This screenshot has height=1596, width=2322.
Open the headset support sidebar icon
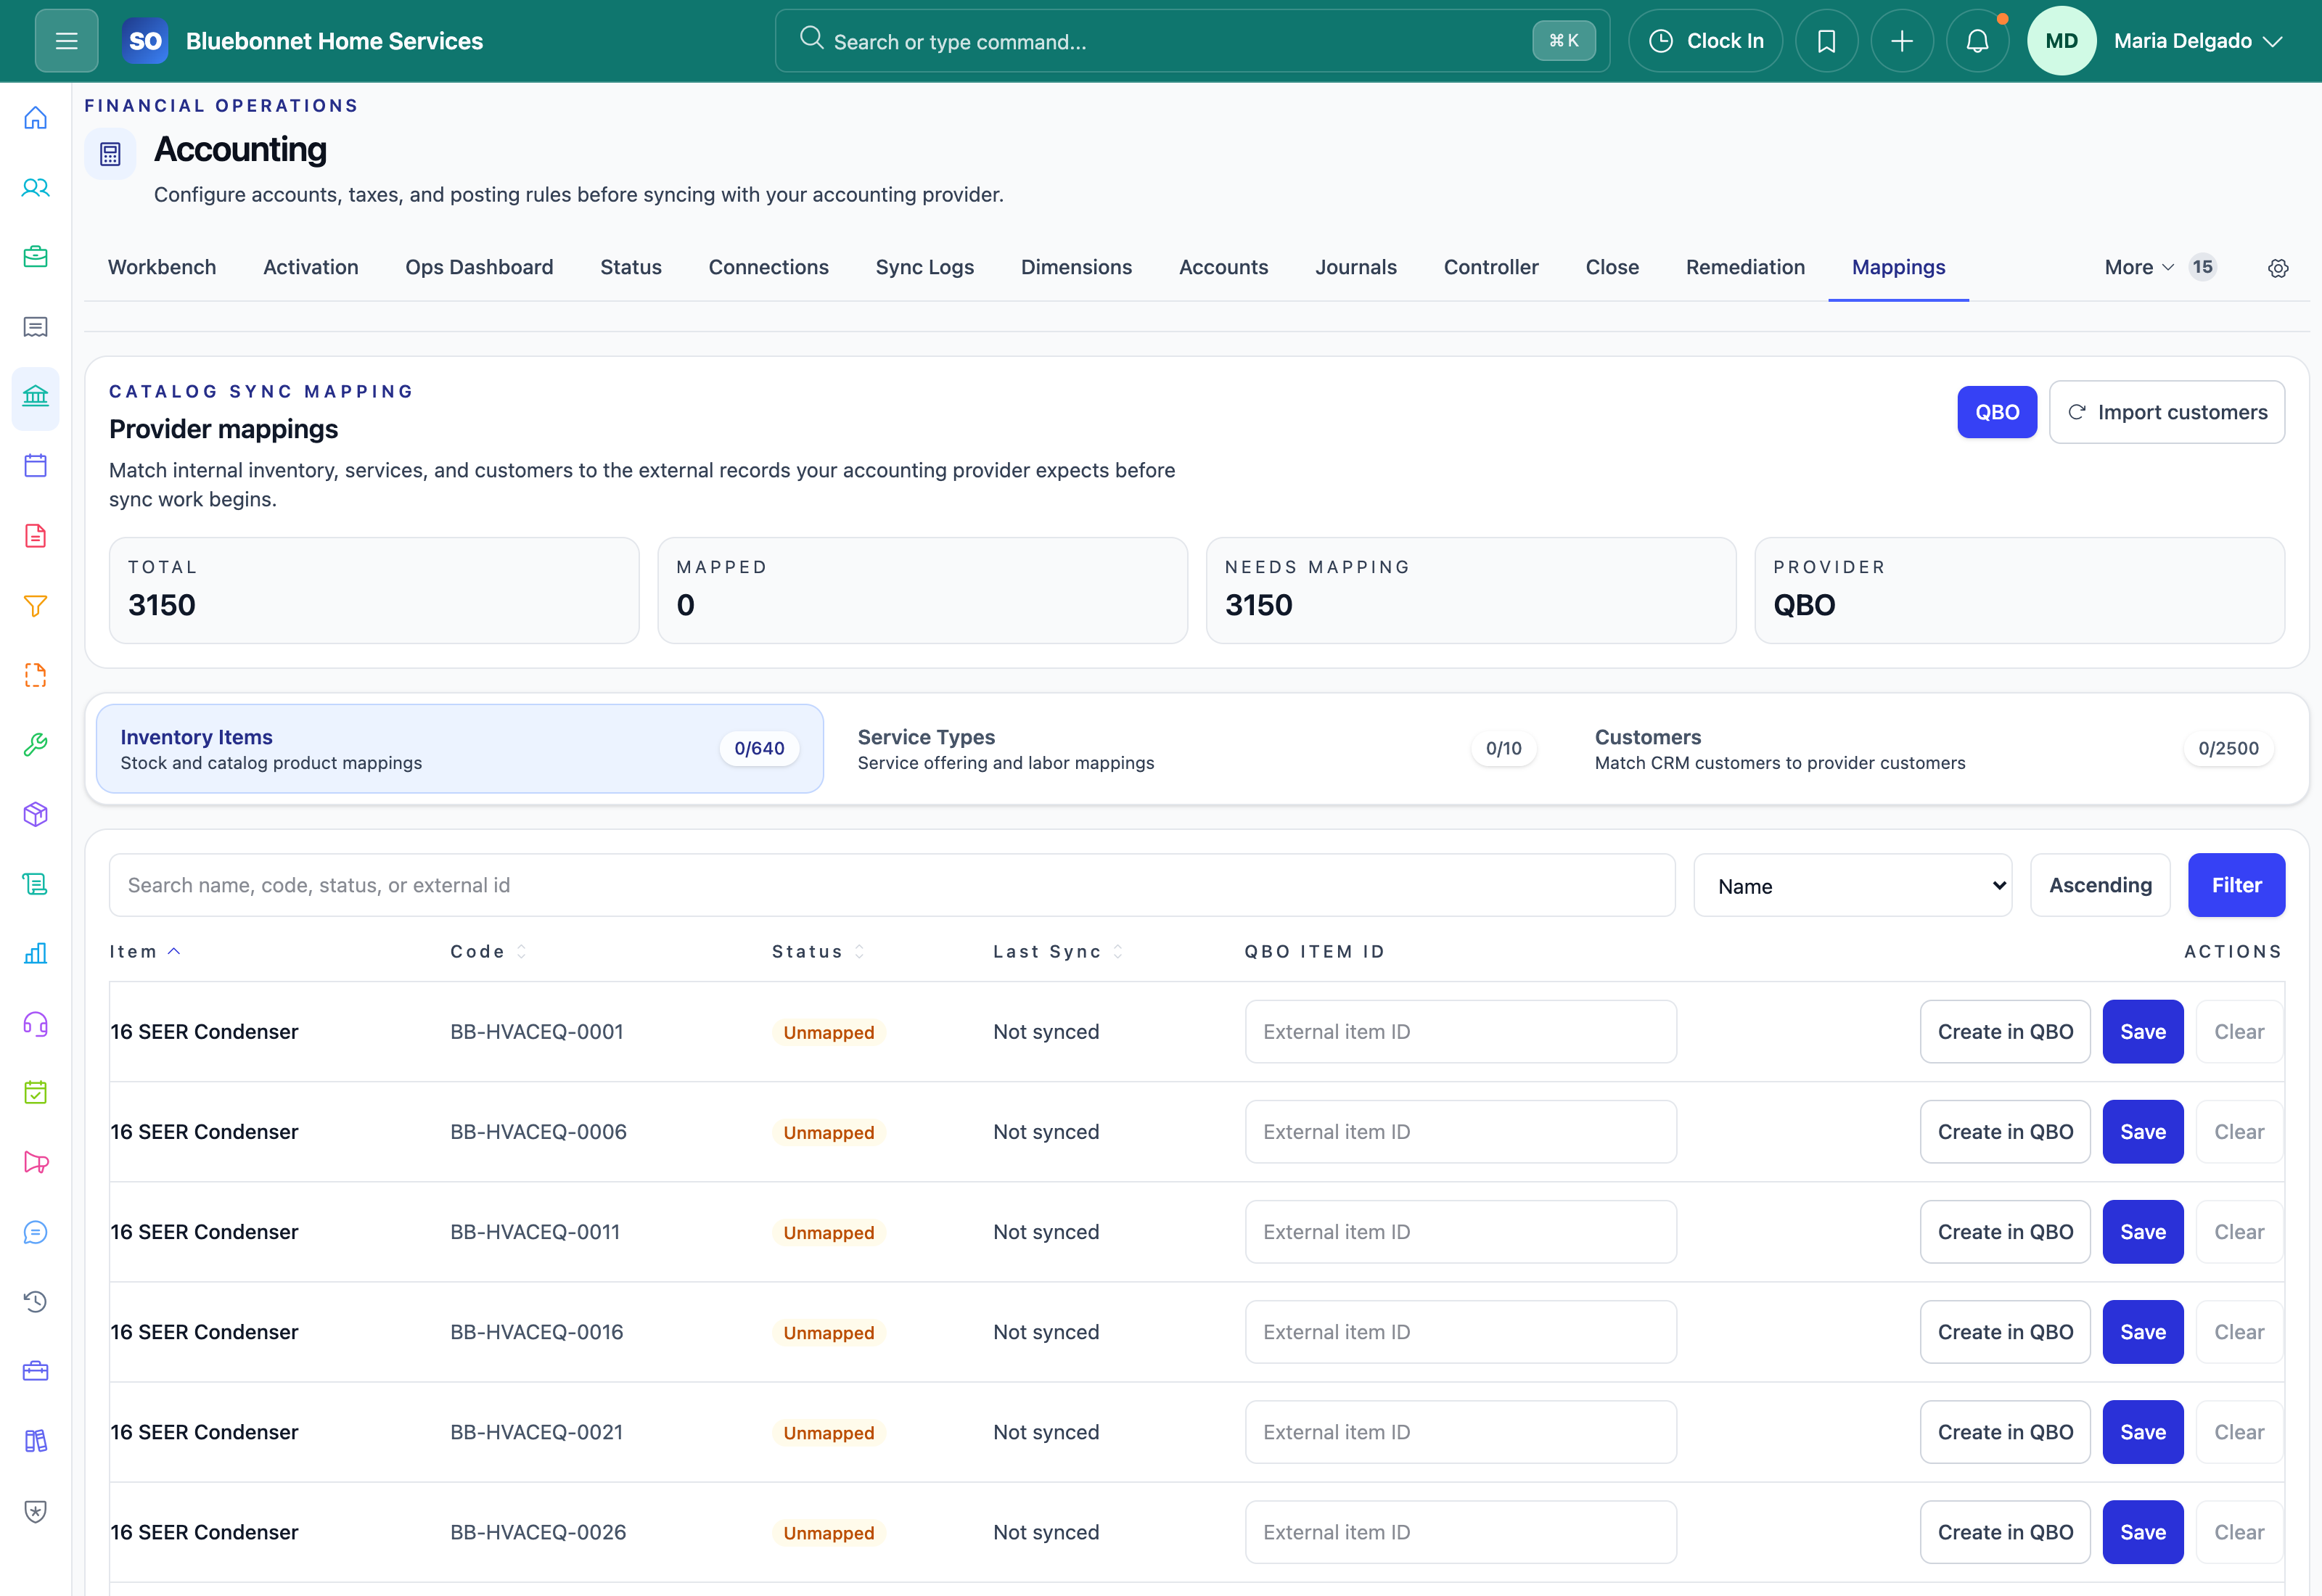[x=36, y=1024]
